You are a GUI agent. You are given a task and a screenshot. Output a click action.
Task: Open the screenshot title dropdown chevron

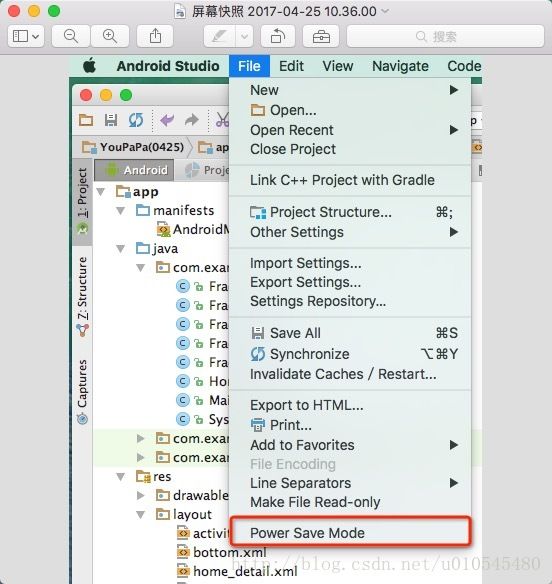click(x=386, y=11)
